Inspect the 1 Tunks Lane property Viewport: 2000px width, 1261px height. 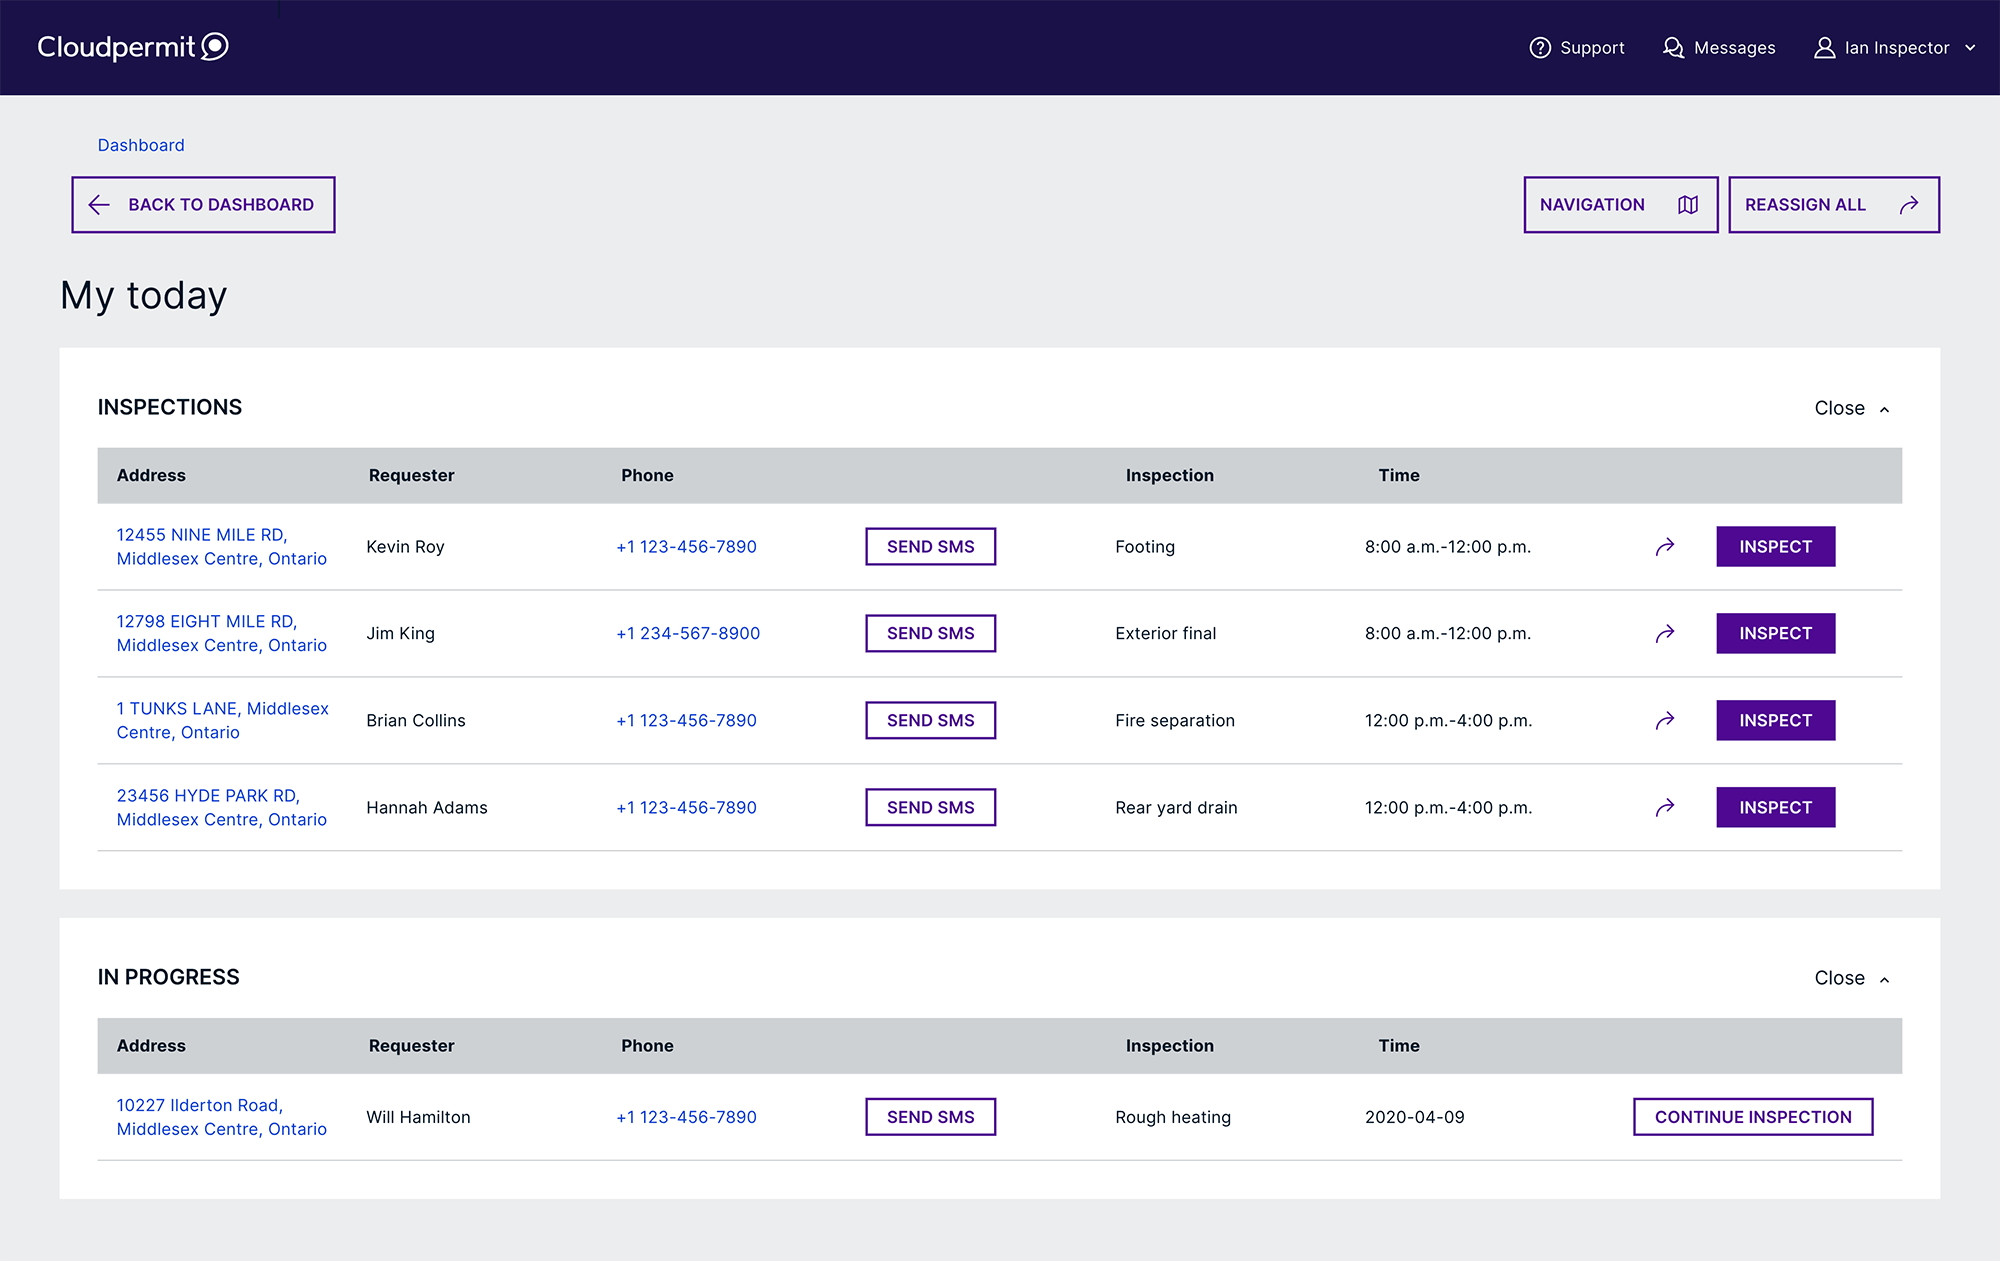[1775, 721]
